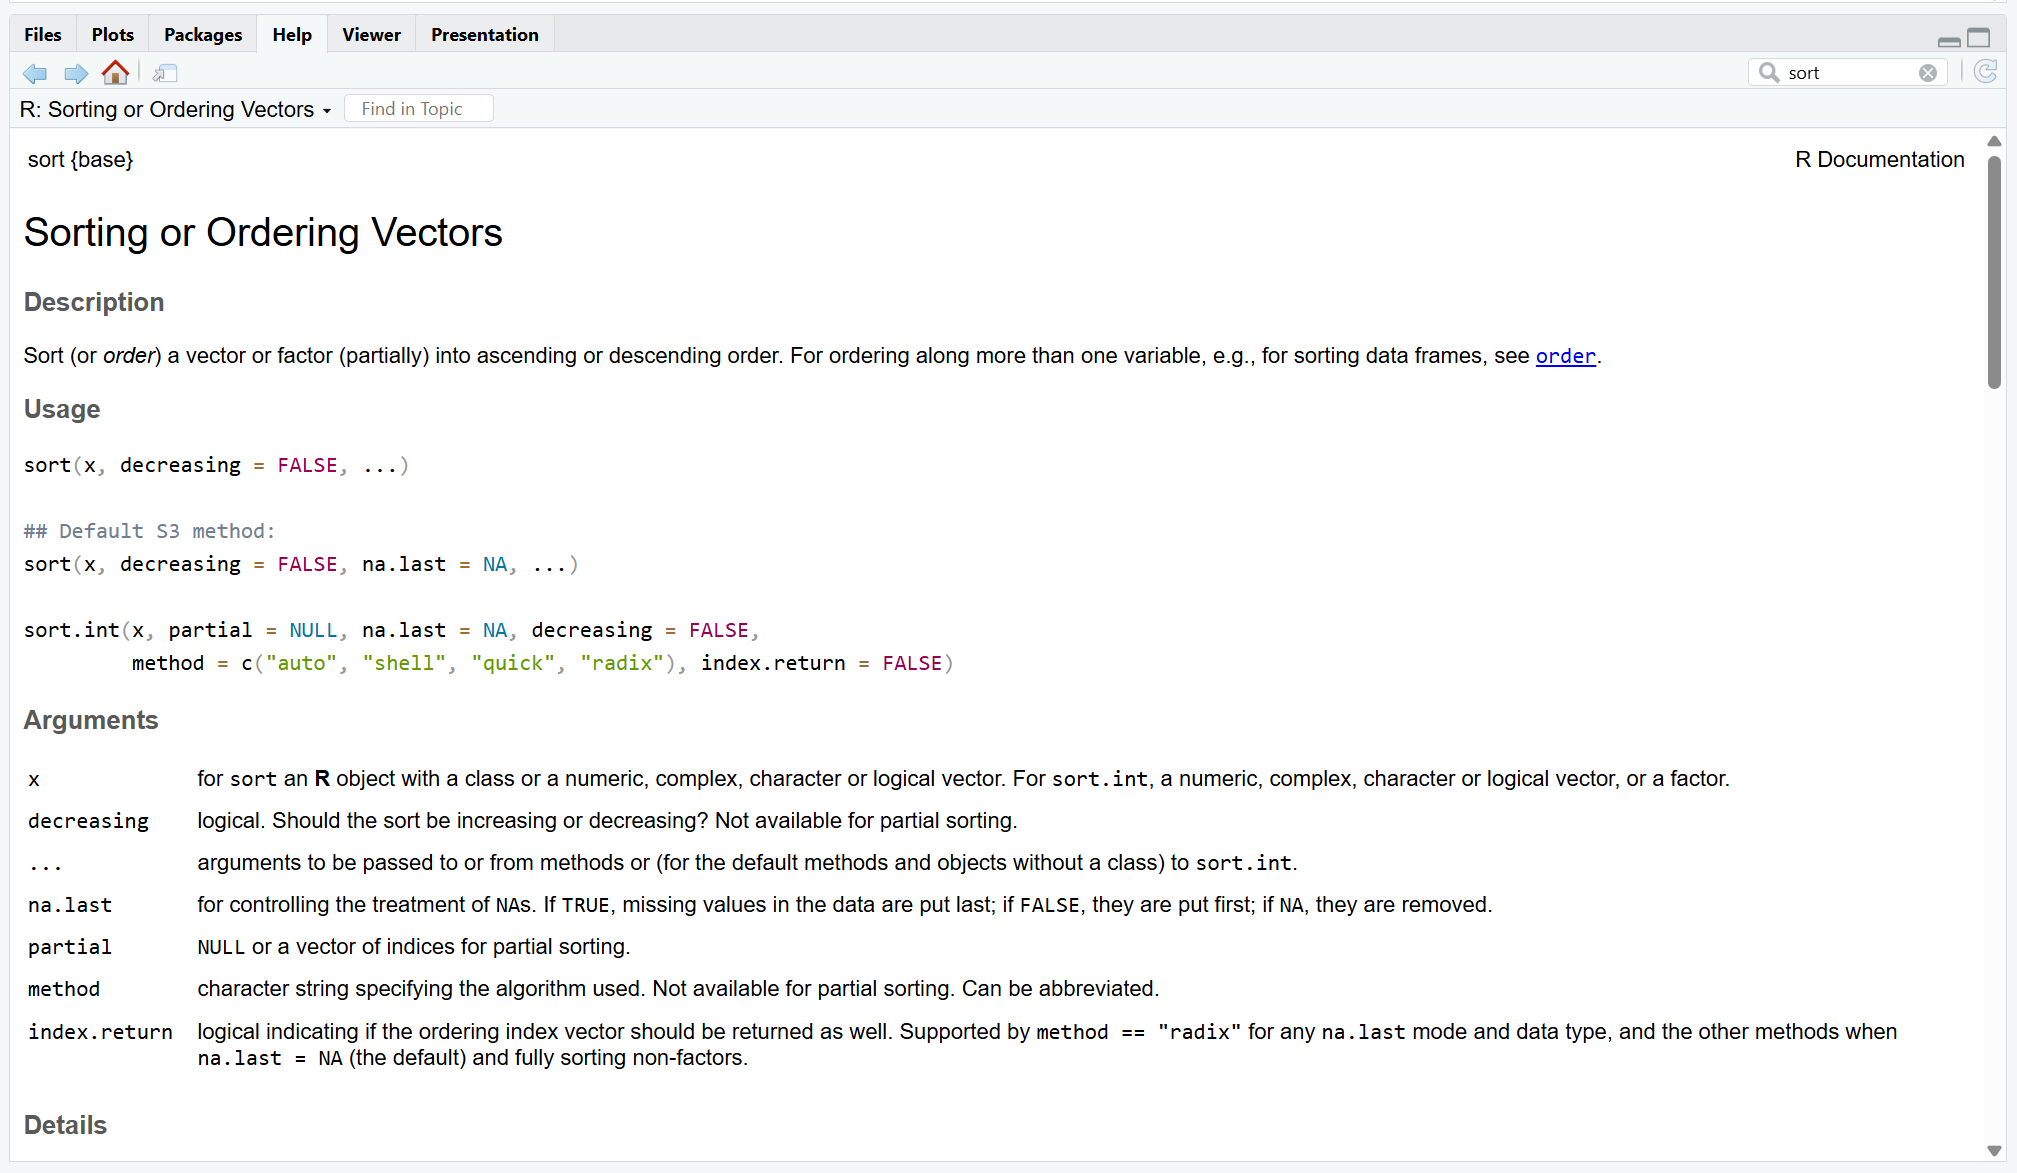Click the 'Sorting or Ordering Vectors' heading
This screenshot has width=2017, height=1173.
[263, 233]
